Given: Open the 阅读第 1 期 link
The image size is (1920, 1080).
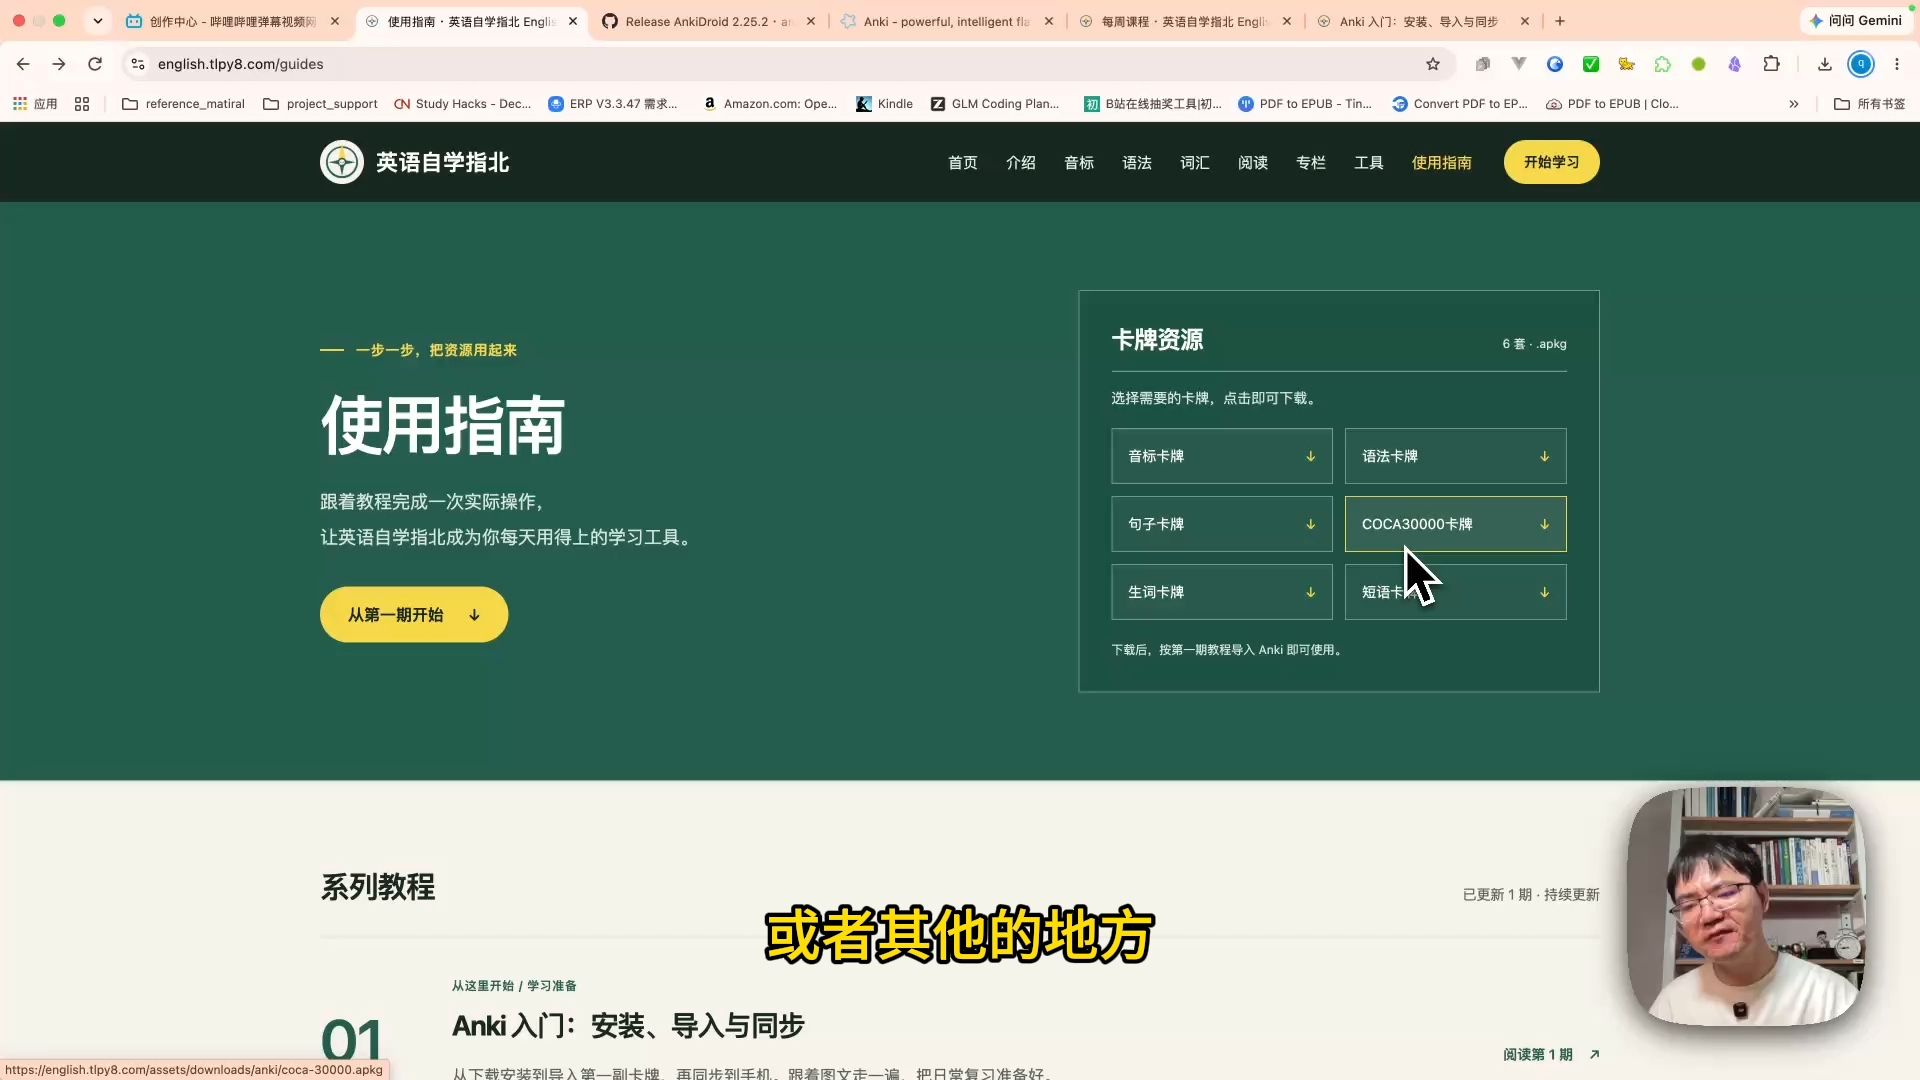Looking at the screenshot, I should tap(1551, 1054).
